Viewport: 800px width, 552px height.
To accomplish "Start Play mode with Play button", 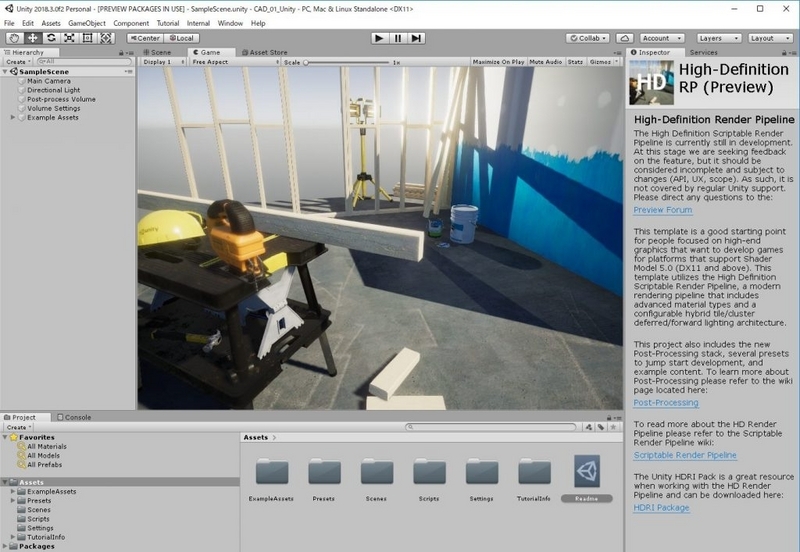I will 379,38.
